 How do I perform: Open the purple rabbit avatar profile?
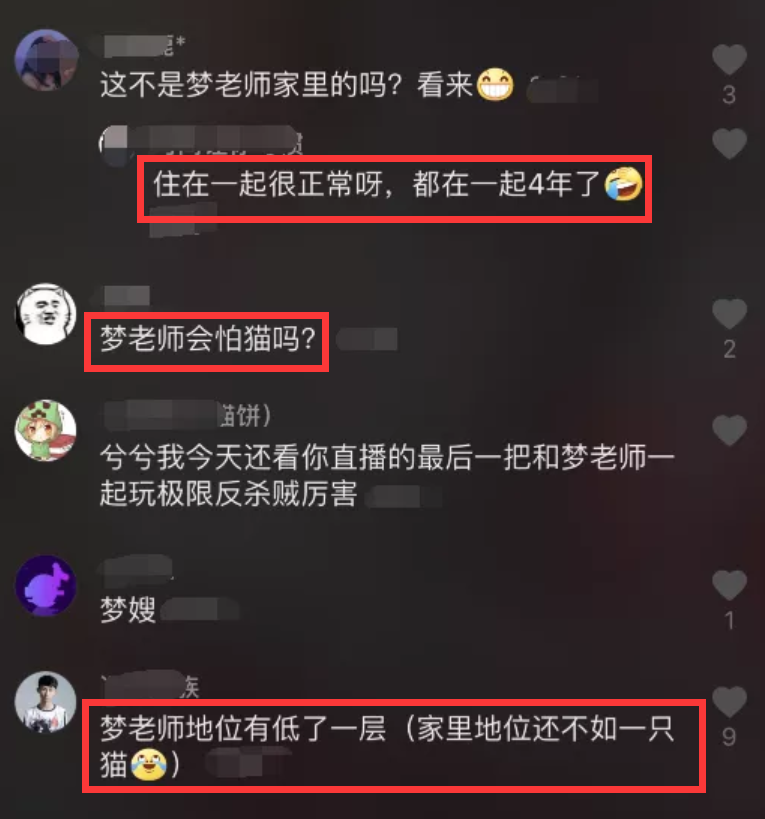[x=46, y=586]
